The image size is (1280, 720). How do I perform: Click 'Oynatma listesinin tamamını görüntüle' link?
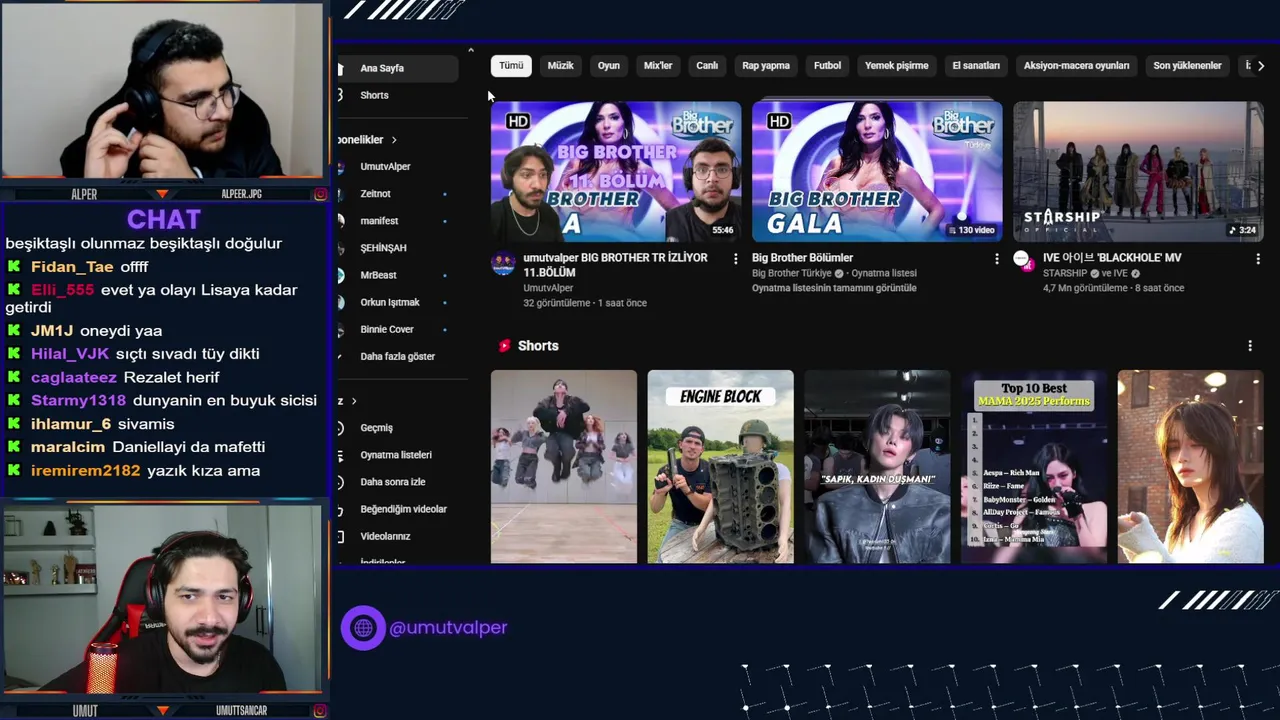click(834, 288)
